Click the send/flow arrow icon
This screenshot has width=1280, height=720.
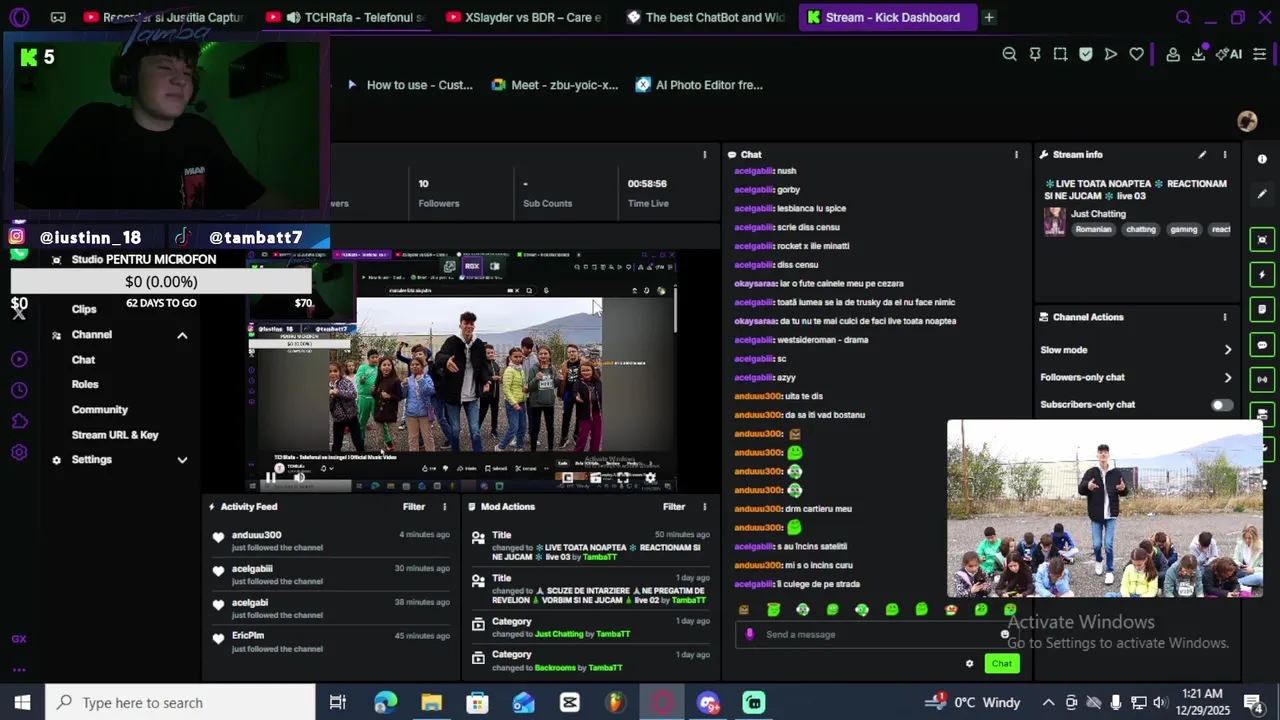[1111, 54]
